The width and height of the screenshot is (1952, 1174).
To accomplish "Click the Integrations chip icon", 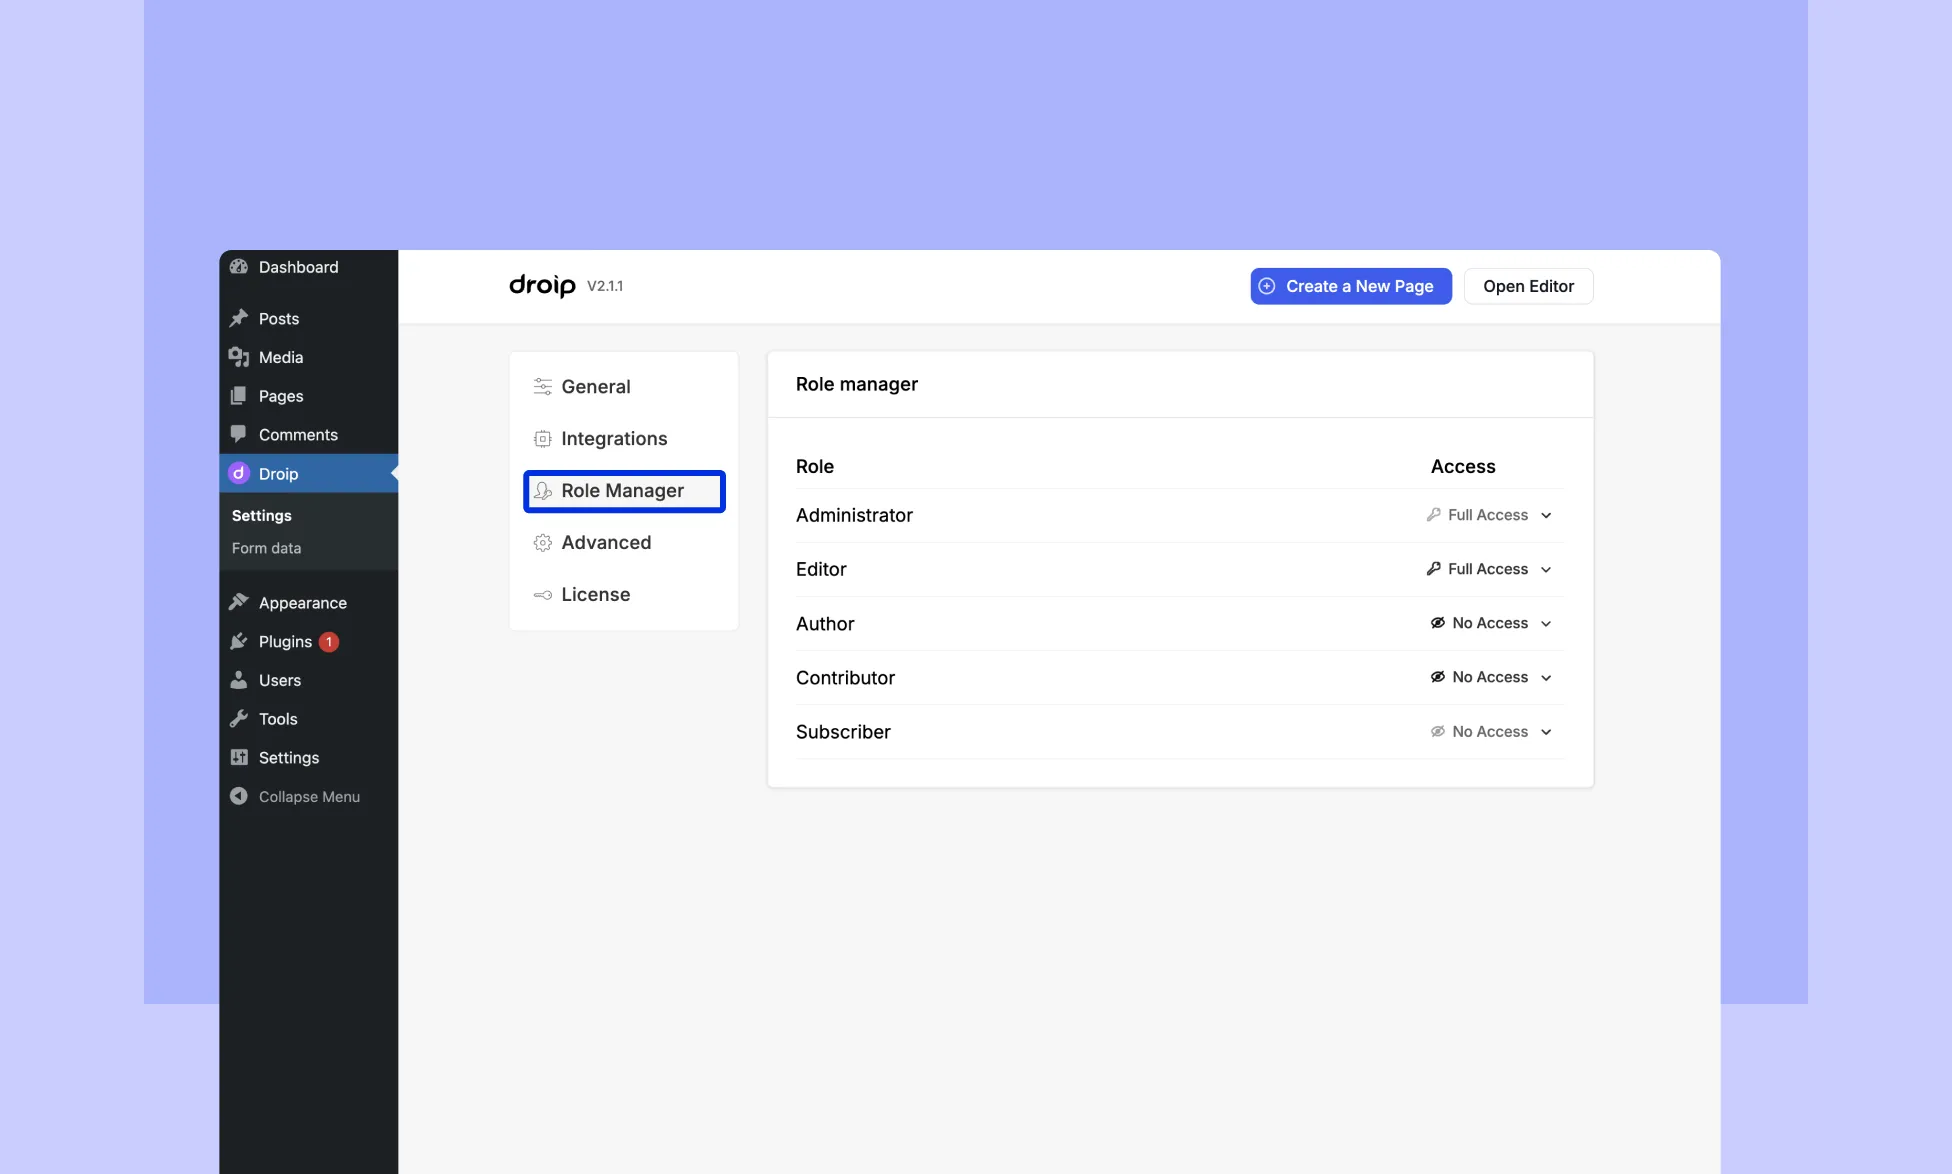I will [x=542, y=438].
